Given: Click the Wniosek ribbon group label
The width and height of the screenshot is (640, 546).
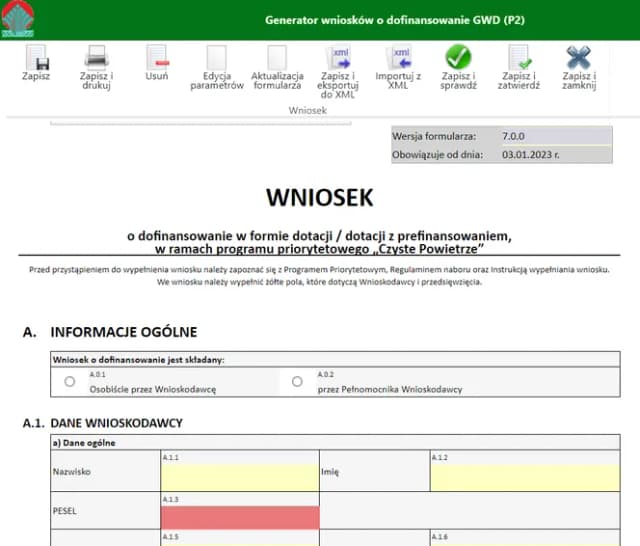Looking at the screenshot, I should point(307,111).
